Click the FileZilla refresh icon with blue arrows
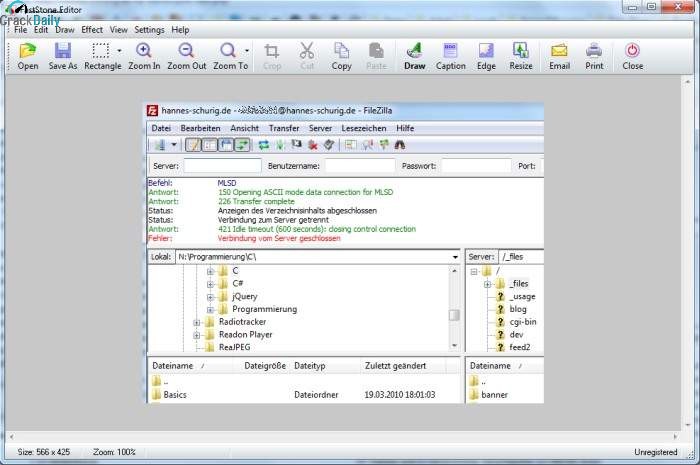 tap(264, 145)
